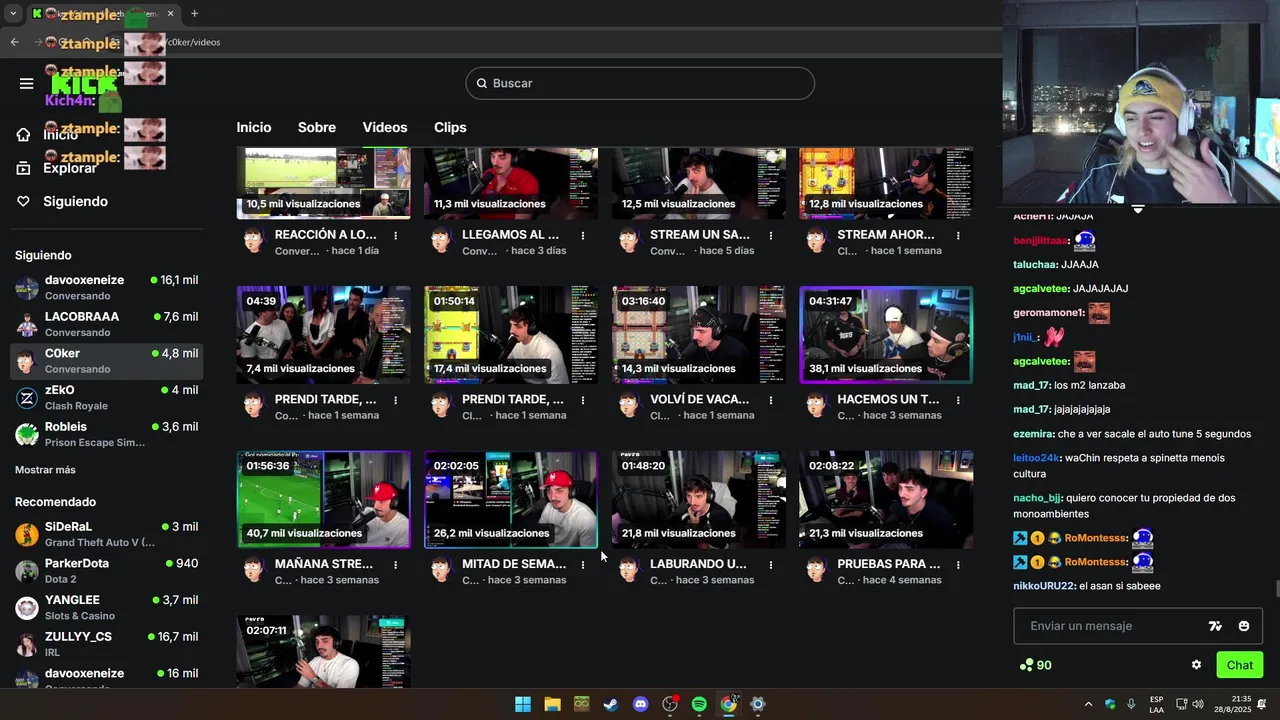Open options menu for REACCIÓN A LO... video
Image resolution: width=1280 pixels, height=720 pixels.
tap(396, 236)
